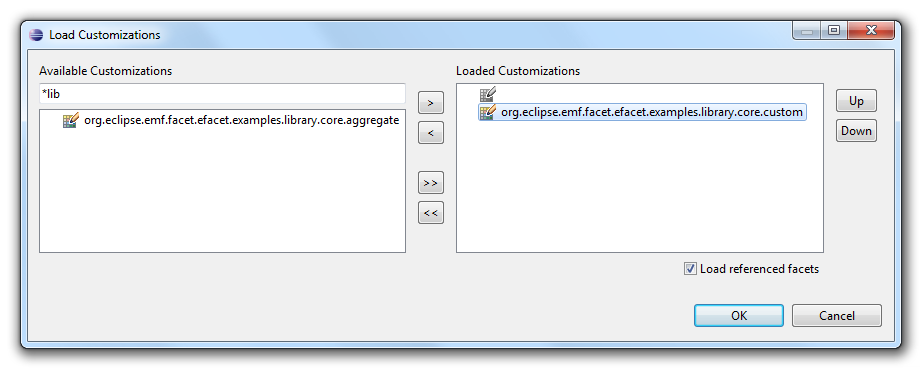The image size is (922, 369).
Task: Add selected customization with the > button
Action: [430, 103]
